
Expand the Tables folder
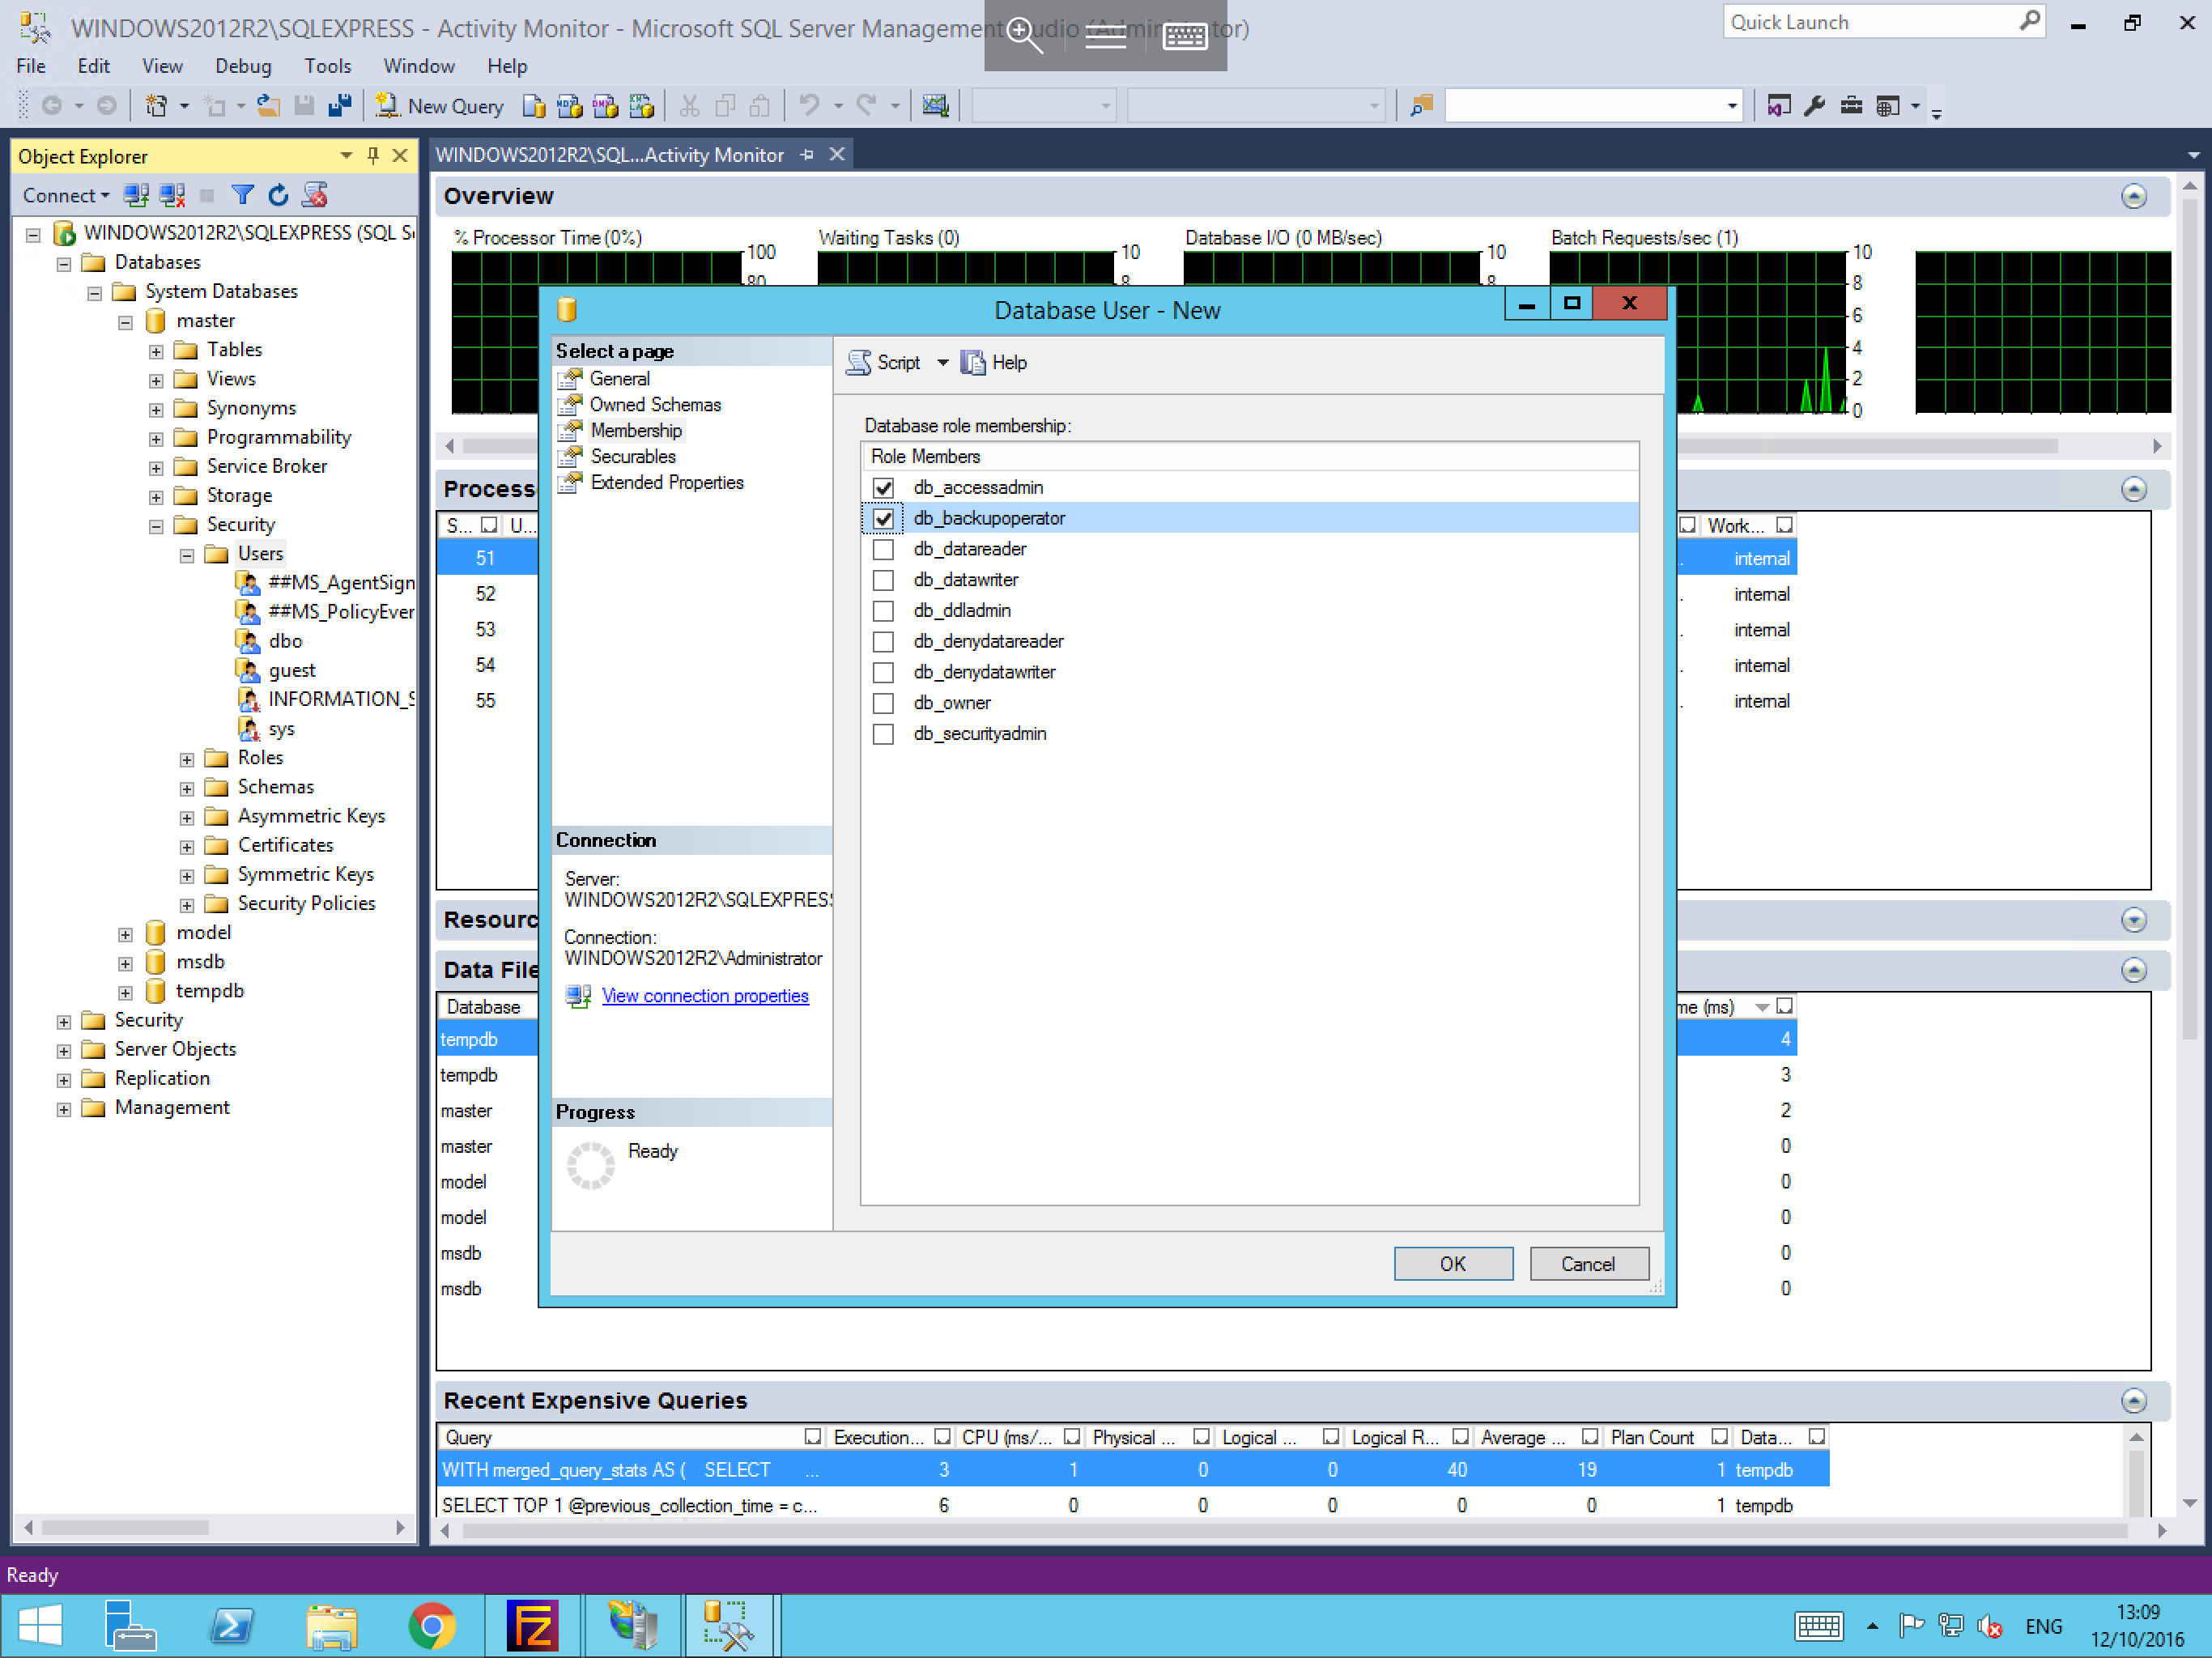tap(156, 351)
